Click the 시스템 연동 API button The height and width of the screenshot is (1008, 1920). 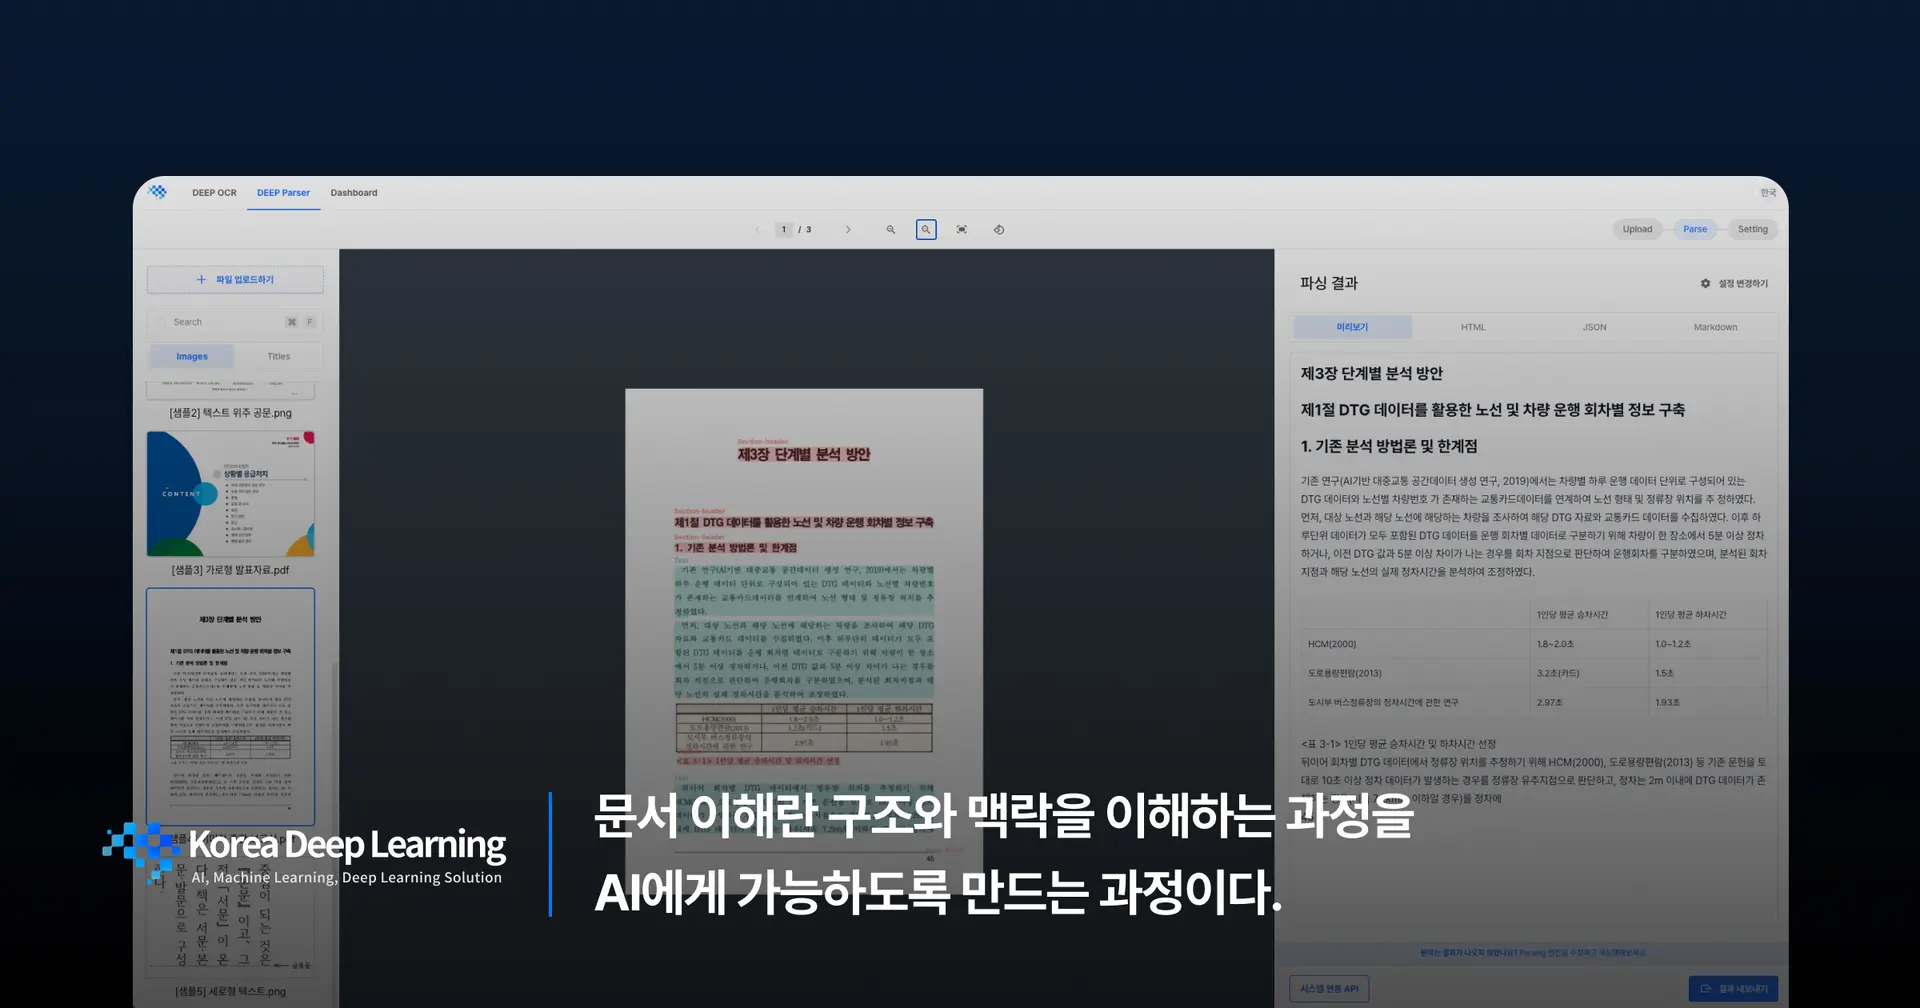pyautogui.click(x=1329, y=989)
